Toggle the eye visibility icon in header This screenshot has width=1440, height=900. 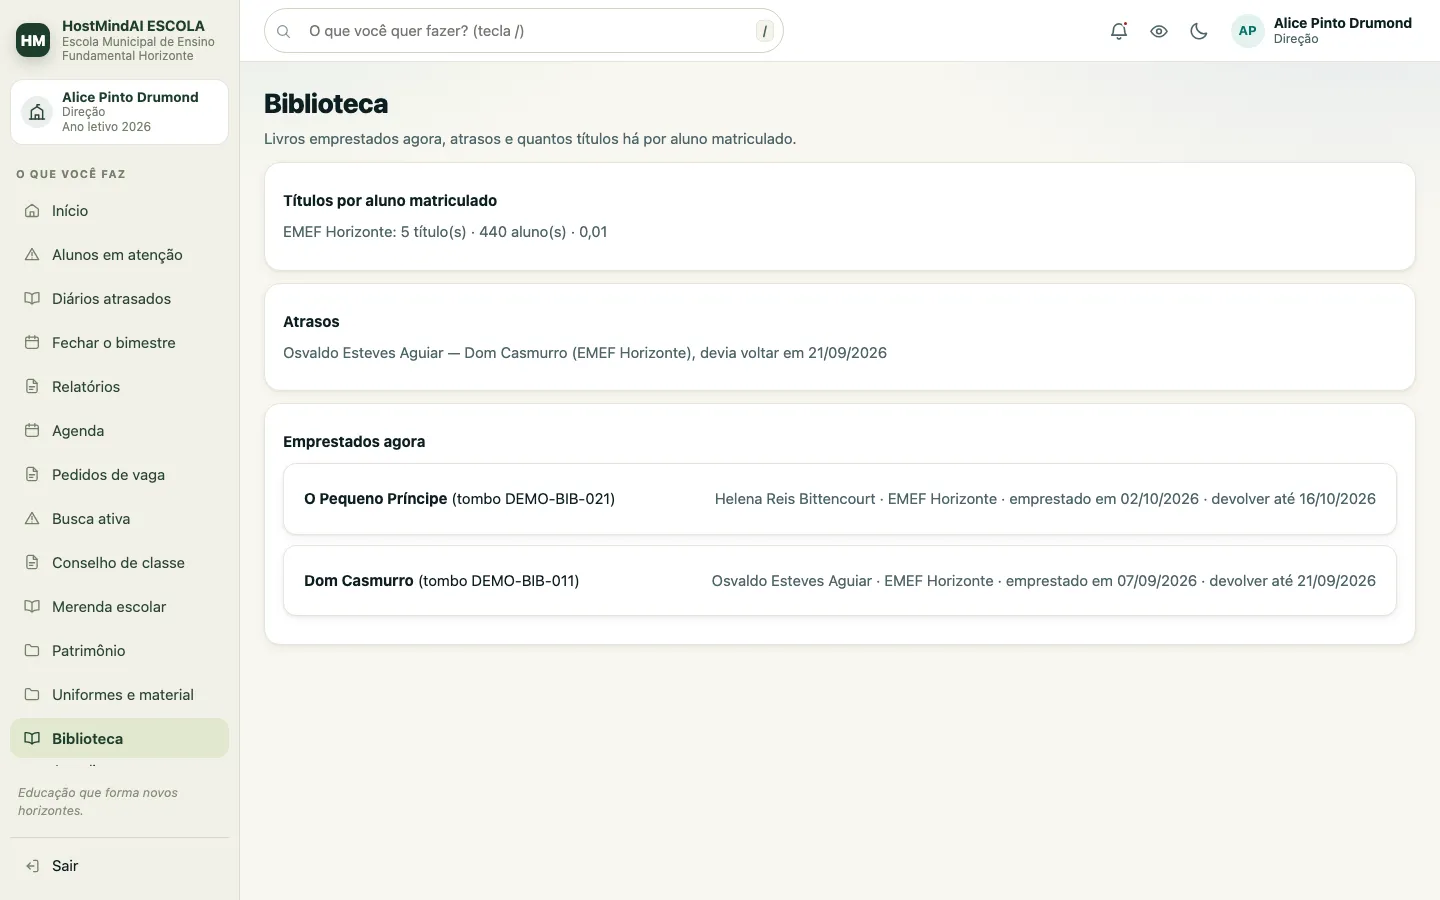coord(1159,31)
